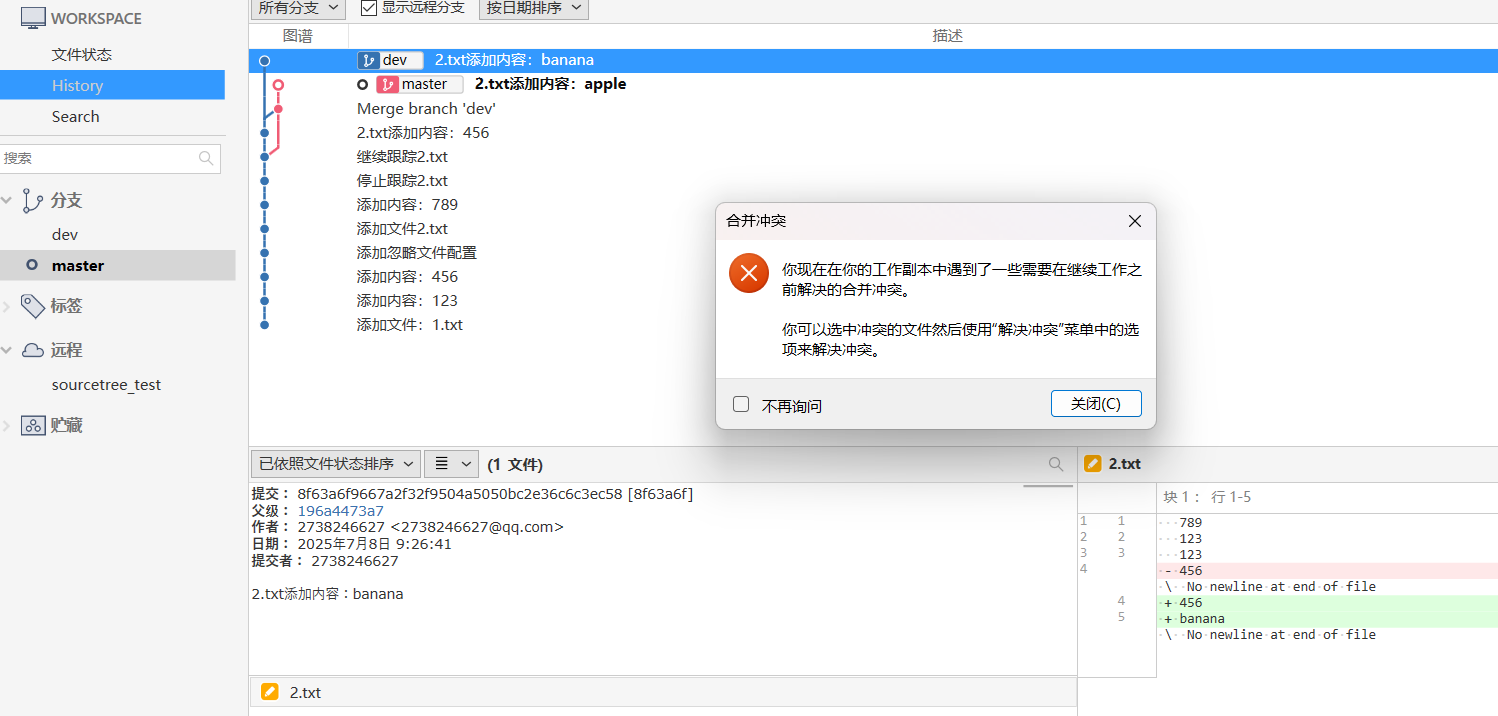
Task: Click the current-branch circle marker beside master in sidebar
Action: click(x=32, y=265)
